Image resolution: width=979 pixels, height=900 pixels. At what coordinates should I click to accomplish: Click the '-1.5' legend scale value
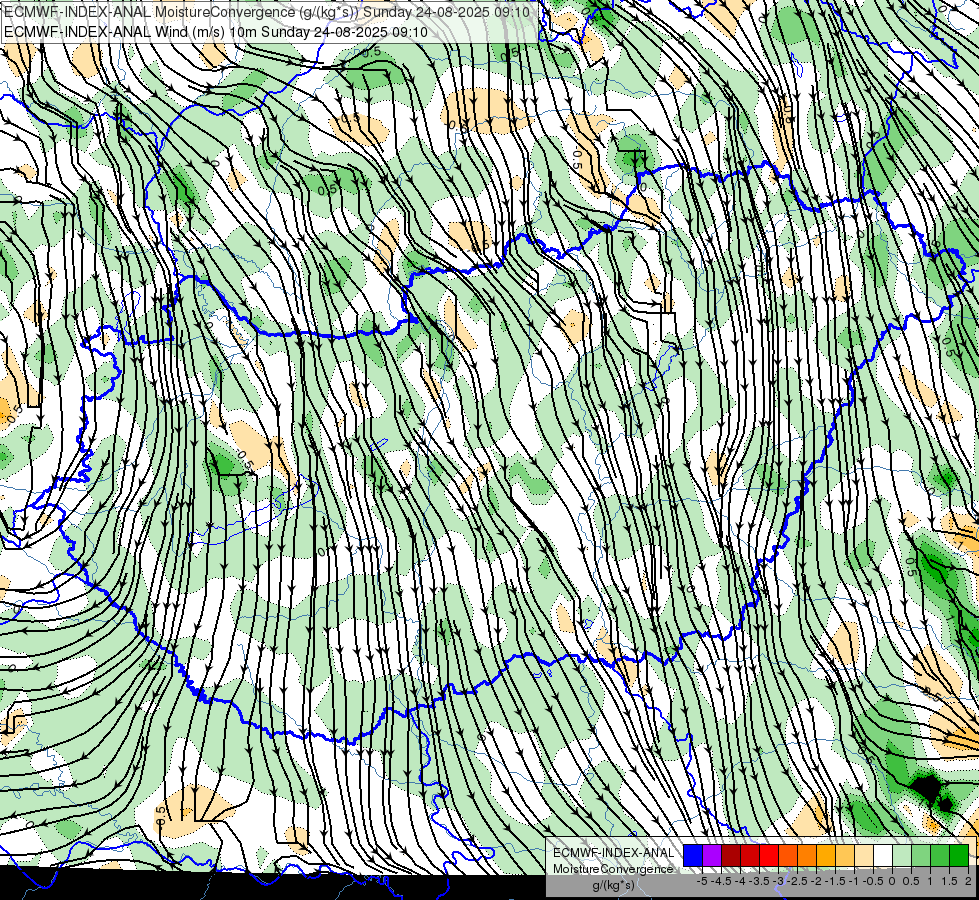pos(835,881)
